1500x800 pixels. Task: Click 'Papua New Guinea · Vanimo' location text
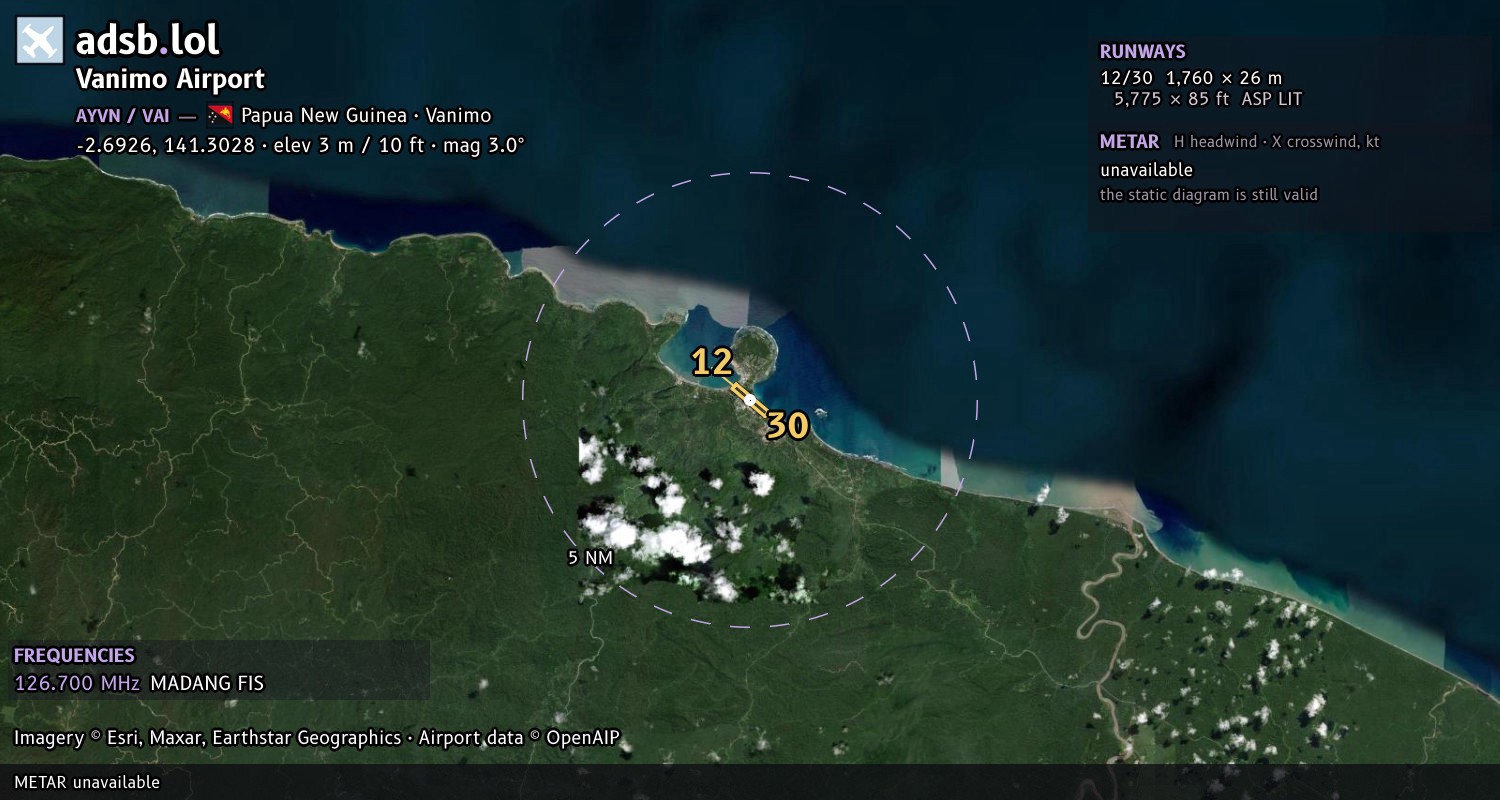(366, 115)
